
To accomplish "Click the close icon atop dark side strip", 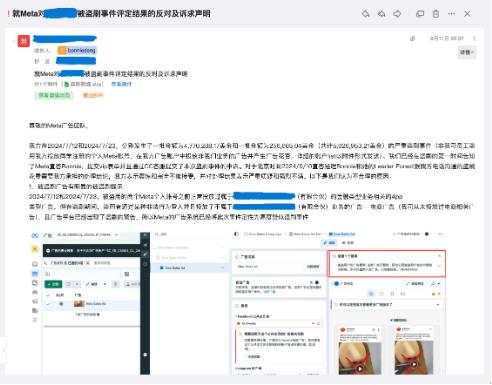I will (145, 235).
